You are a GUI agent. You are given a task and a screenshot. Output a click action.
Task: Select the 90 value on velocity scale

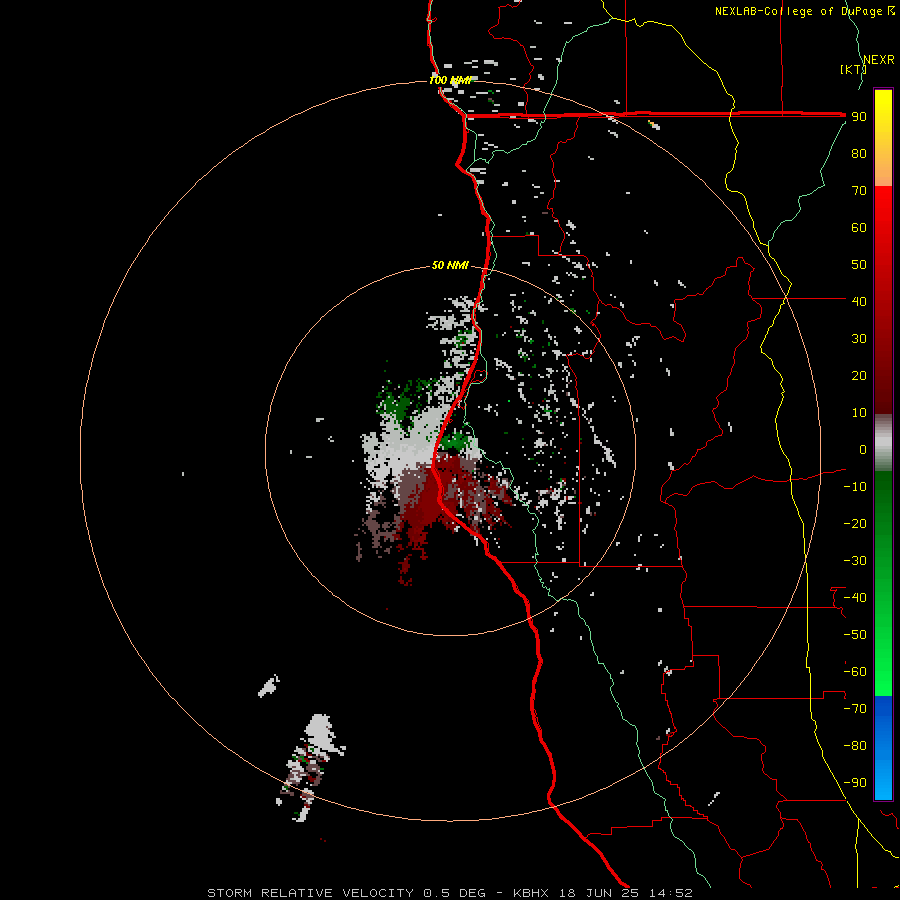[859, 117]
